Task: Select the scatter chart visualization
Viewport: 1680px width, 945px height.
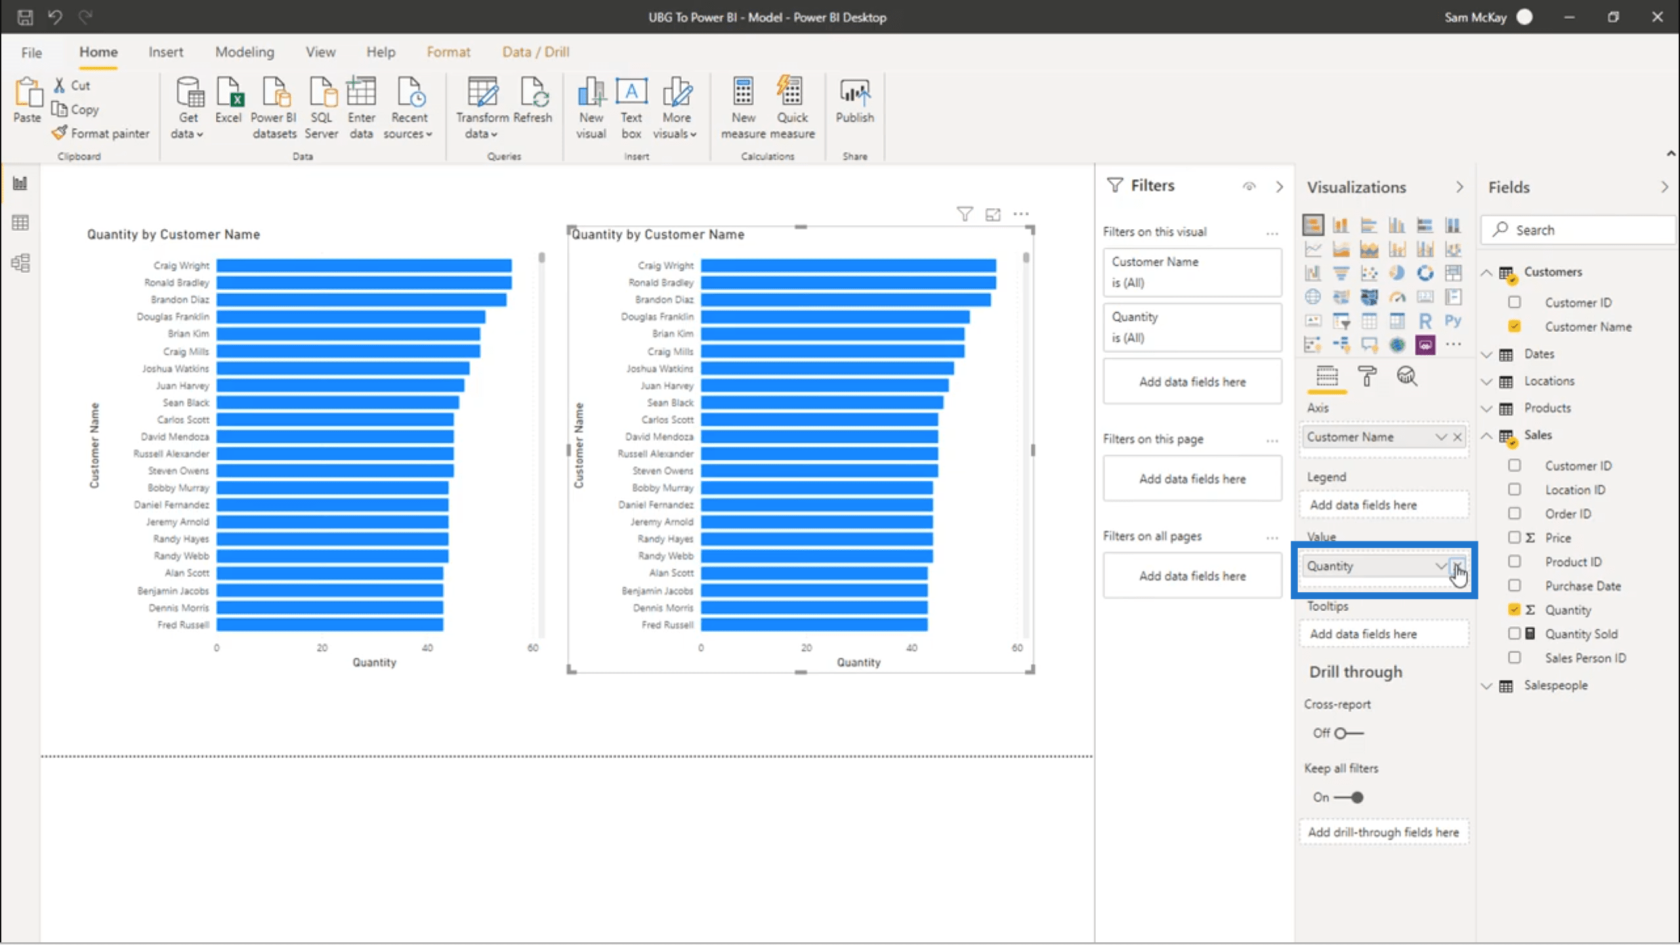Action: tap(1369, 273)
